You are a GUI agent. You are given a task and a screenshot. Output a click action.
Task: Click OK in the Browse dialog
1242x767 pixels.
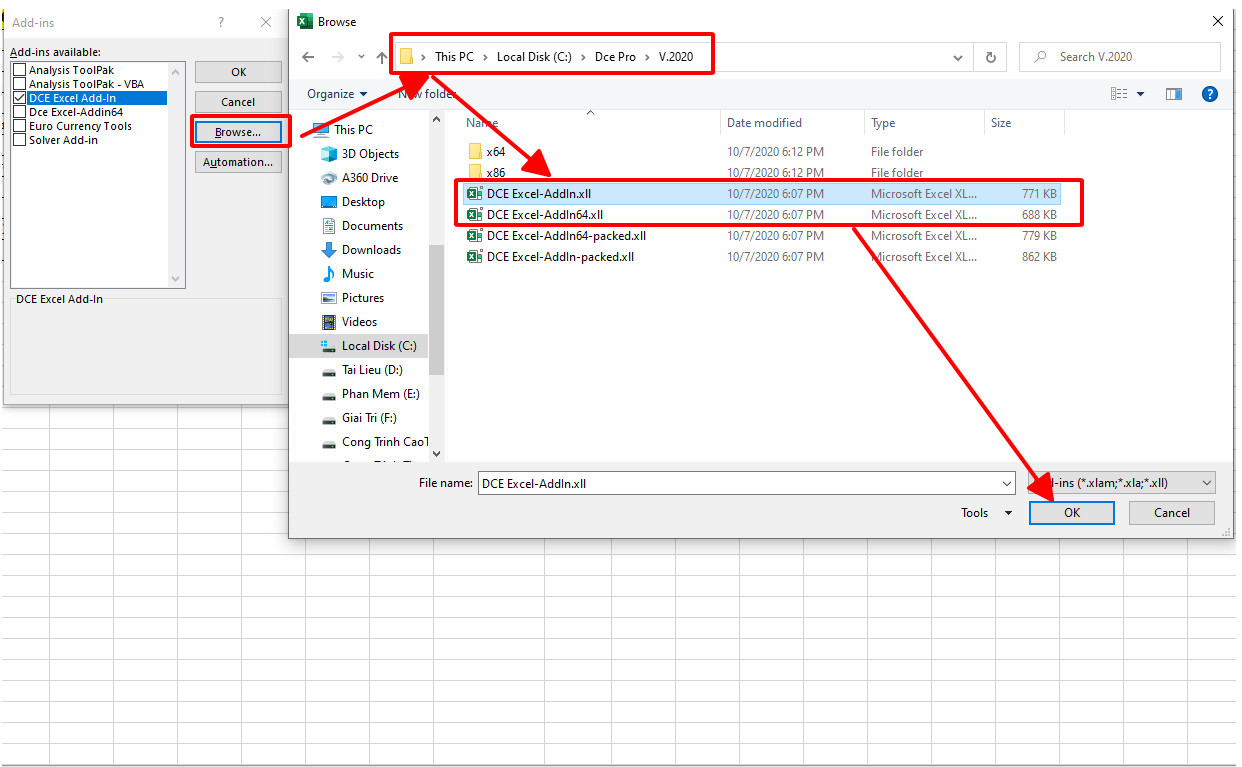pyautogui.click(x=1072, y=513)
